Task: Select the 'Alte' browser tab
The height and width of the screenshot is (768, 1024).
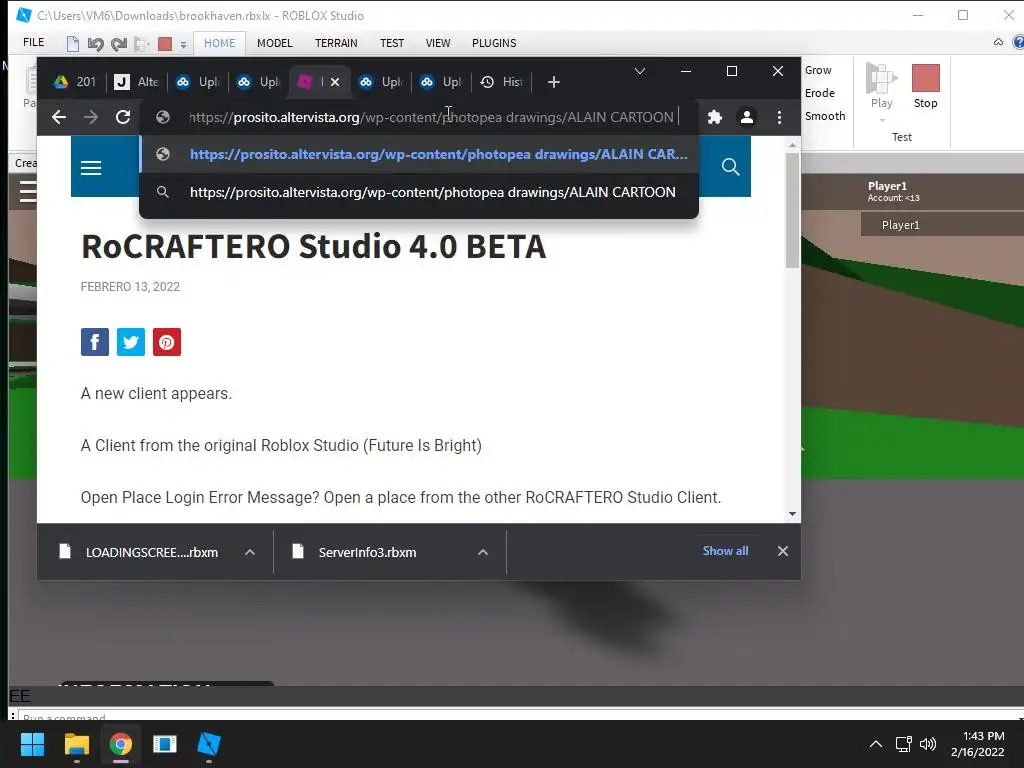Action: (136, 82)
